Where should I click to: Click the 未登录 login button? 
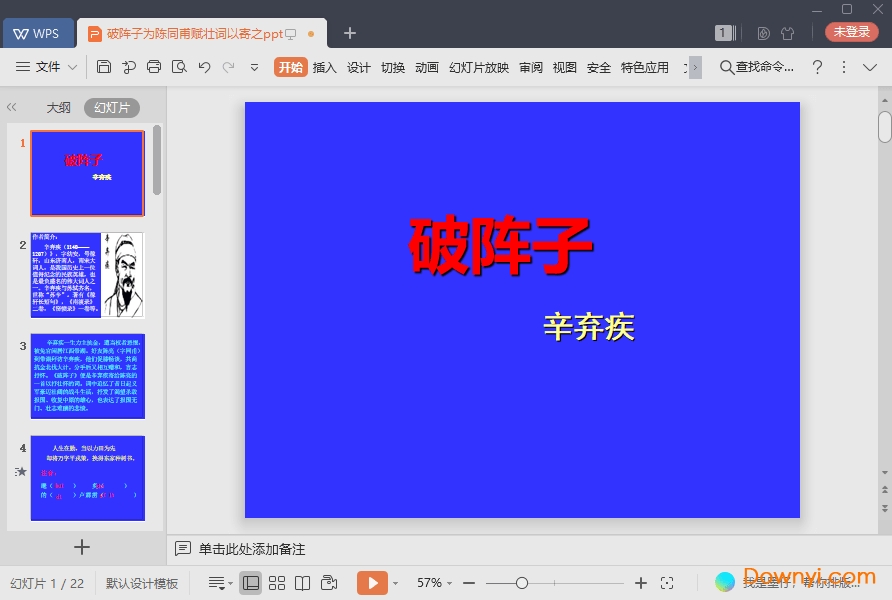[x=851, y=32]
